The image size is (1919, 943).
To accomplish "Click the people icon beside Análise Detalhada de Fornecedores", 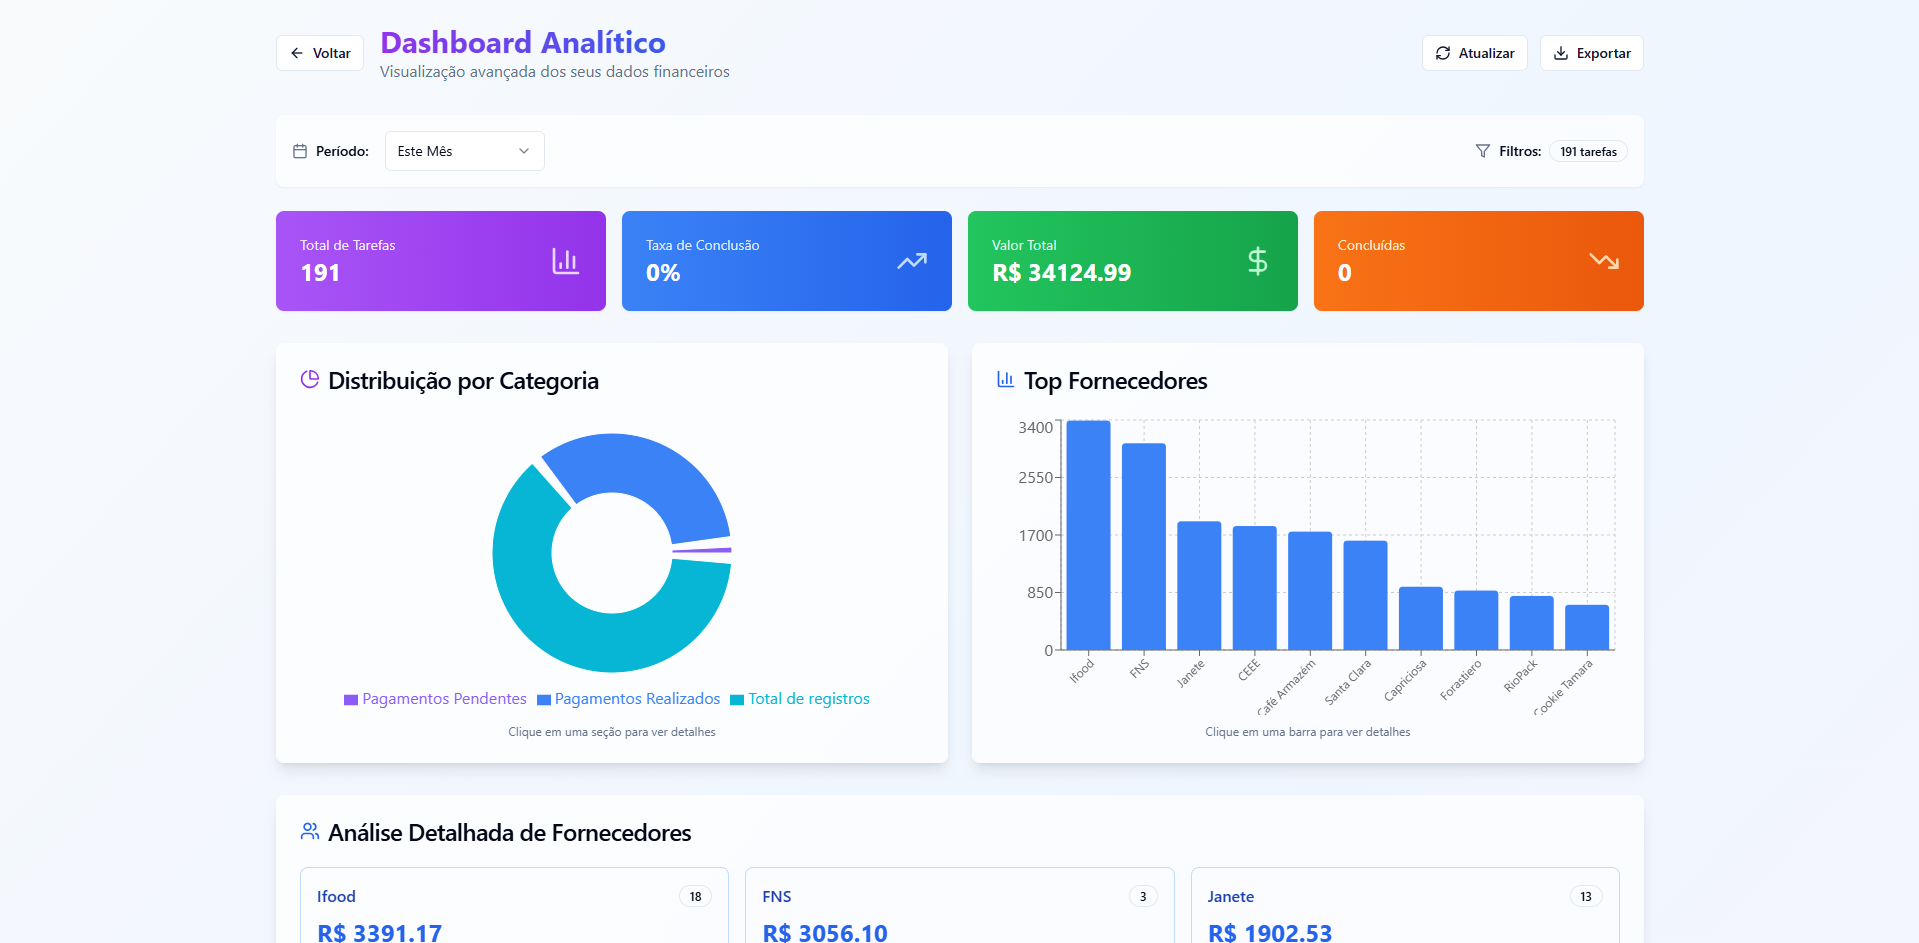I will [310, 832].
